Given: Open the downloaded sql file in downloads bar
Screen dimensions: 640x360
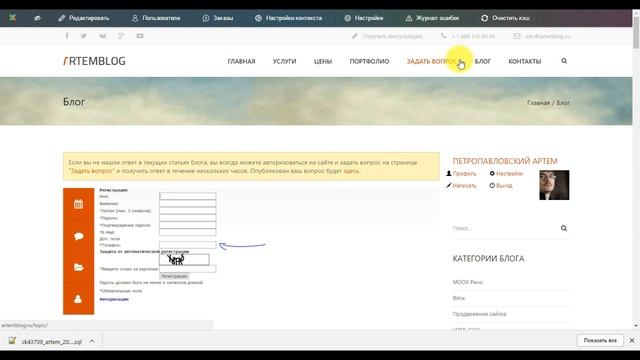Looking at the screenshot, I should [46, 341].
